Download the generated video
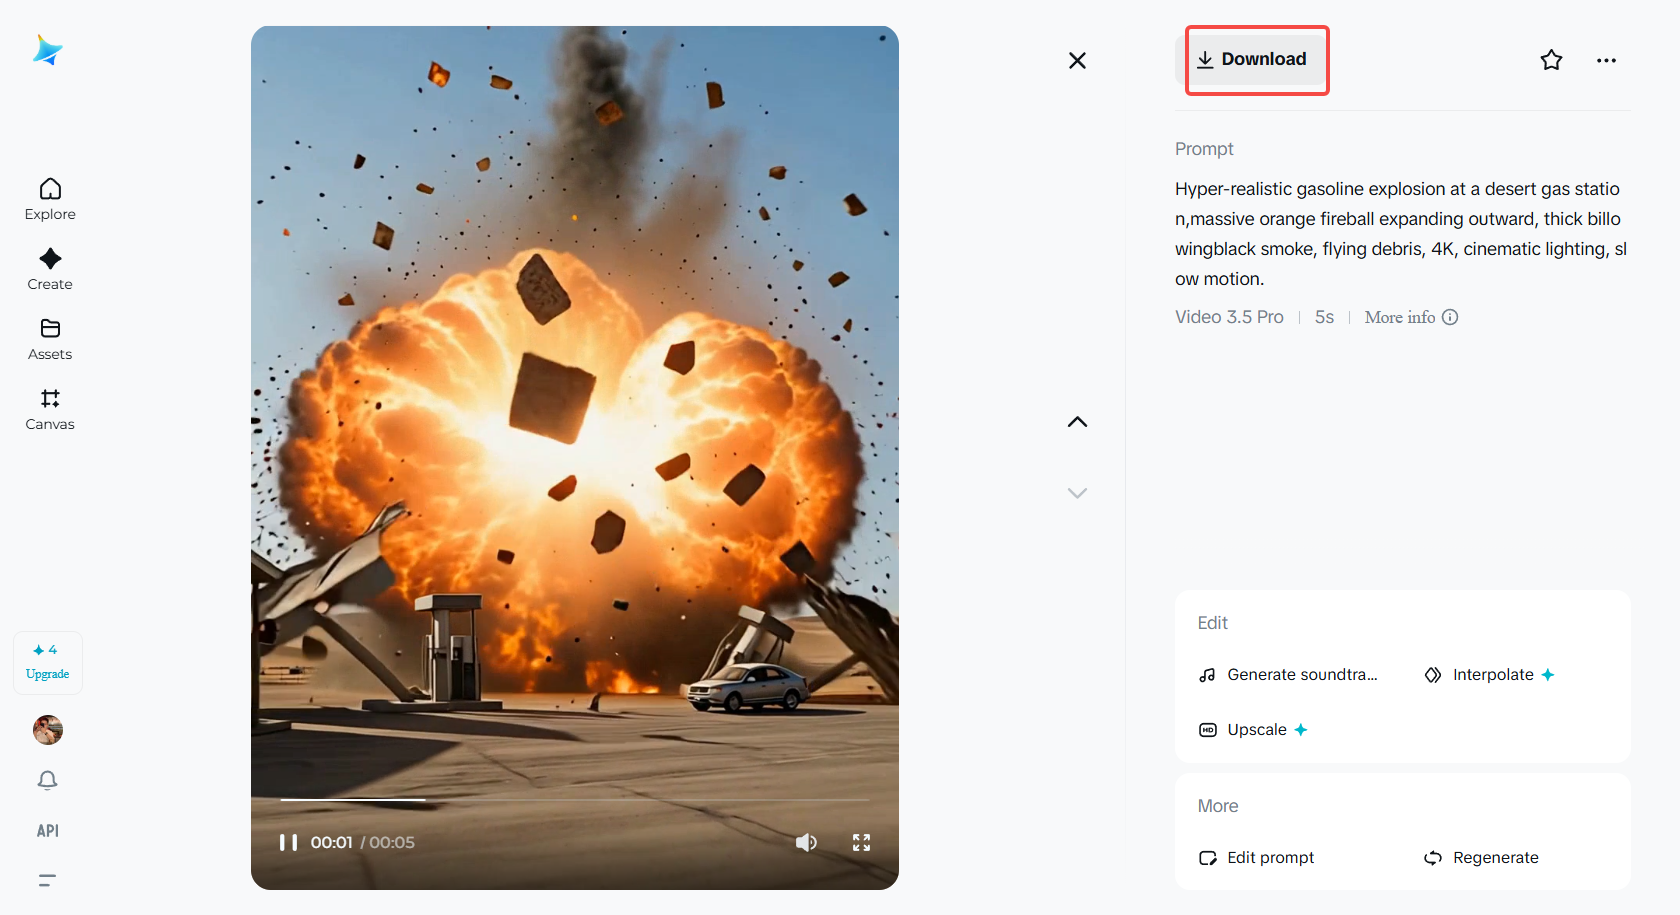 (1256, 59)
